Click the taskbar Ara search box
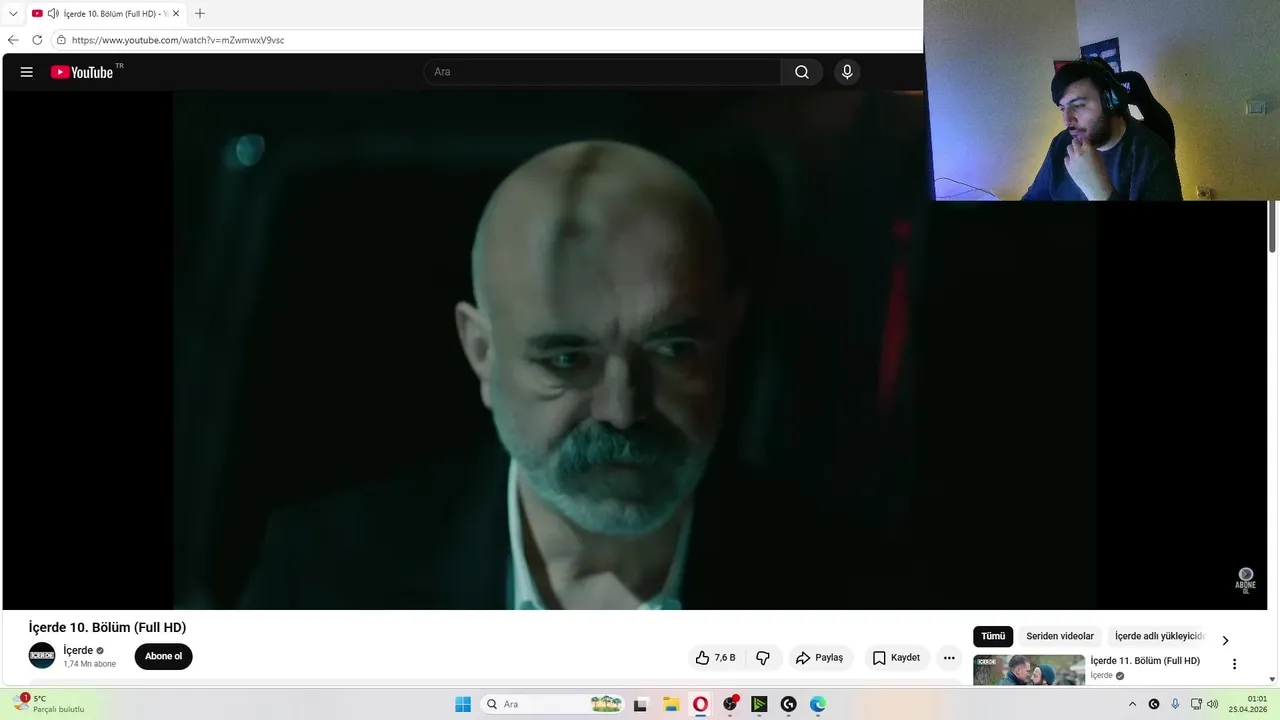The height and width of the screenshot is (720, 1280). point(553,704)
